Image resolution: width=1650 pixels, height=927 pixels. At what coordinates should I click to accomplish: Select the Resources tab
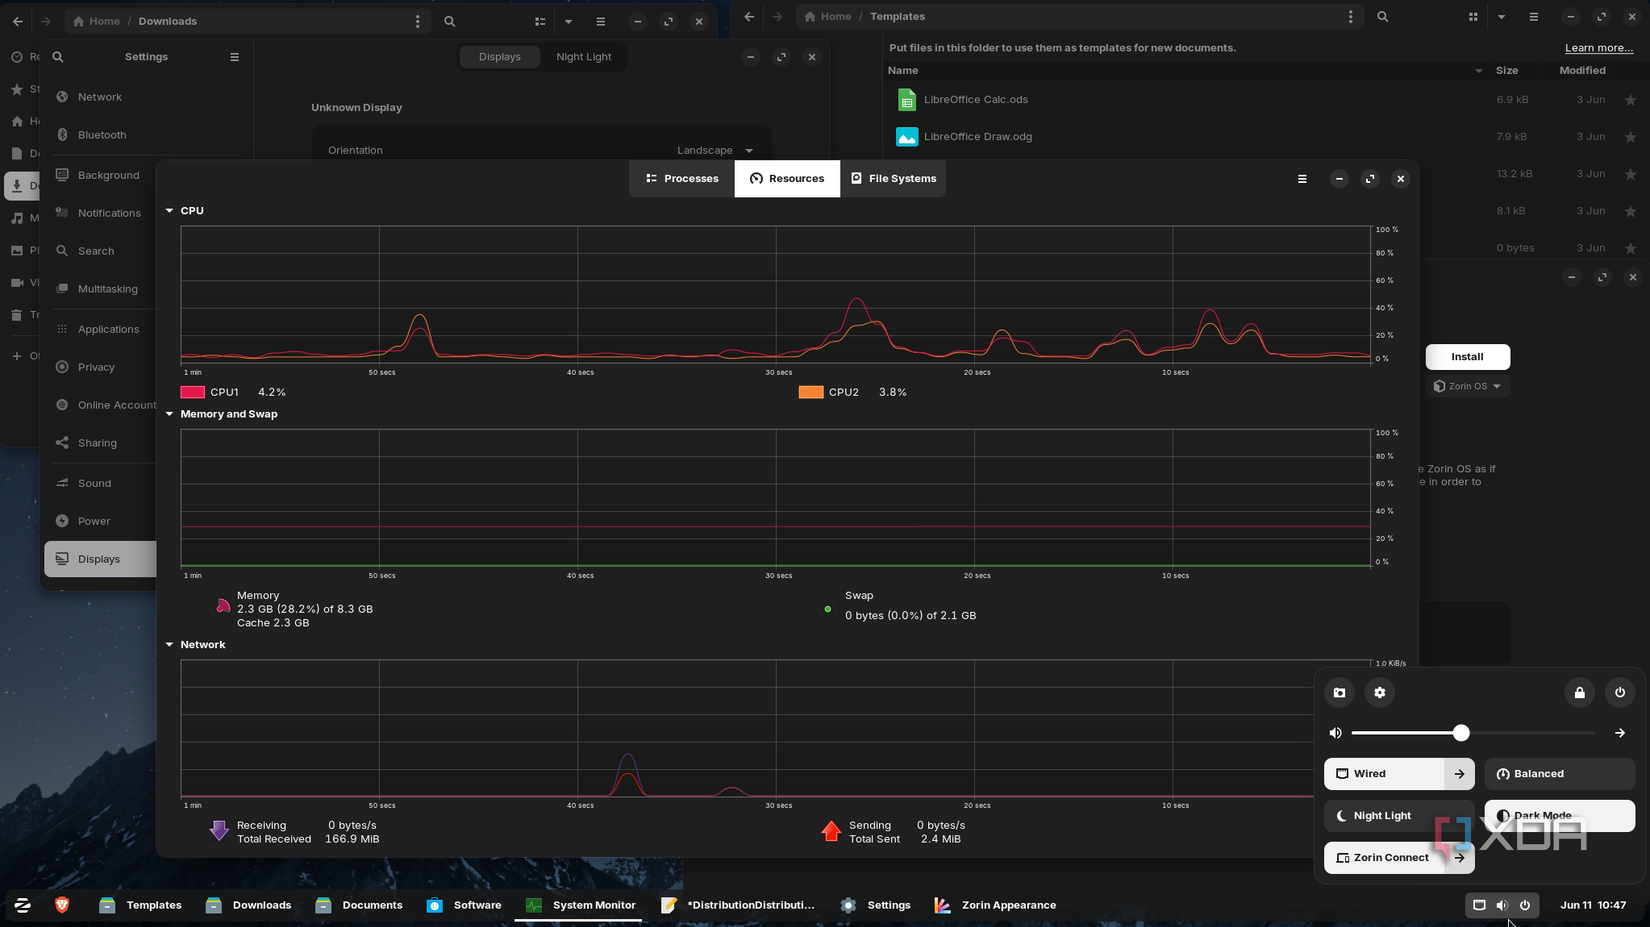[787, 178]
